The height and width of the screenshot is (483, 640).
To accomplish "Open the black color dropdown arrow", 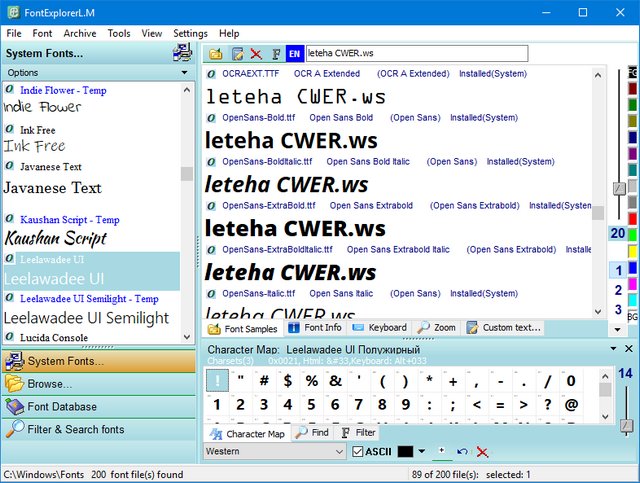I will [422, 452].
